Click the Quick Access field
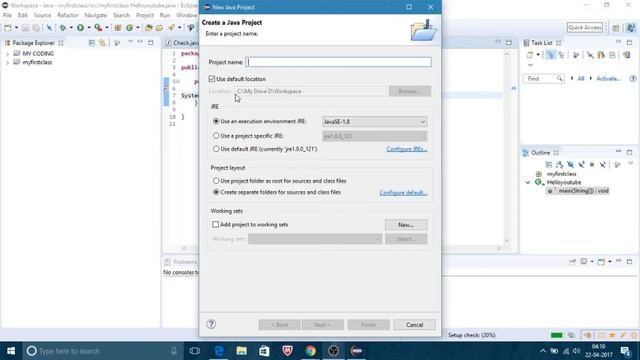Viewport: 640px width, 360px height. pyautogui.click(x=584, y=27)
